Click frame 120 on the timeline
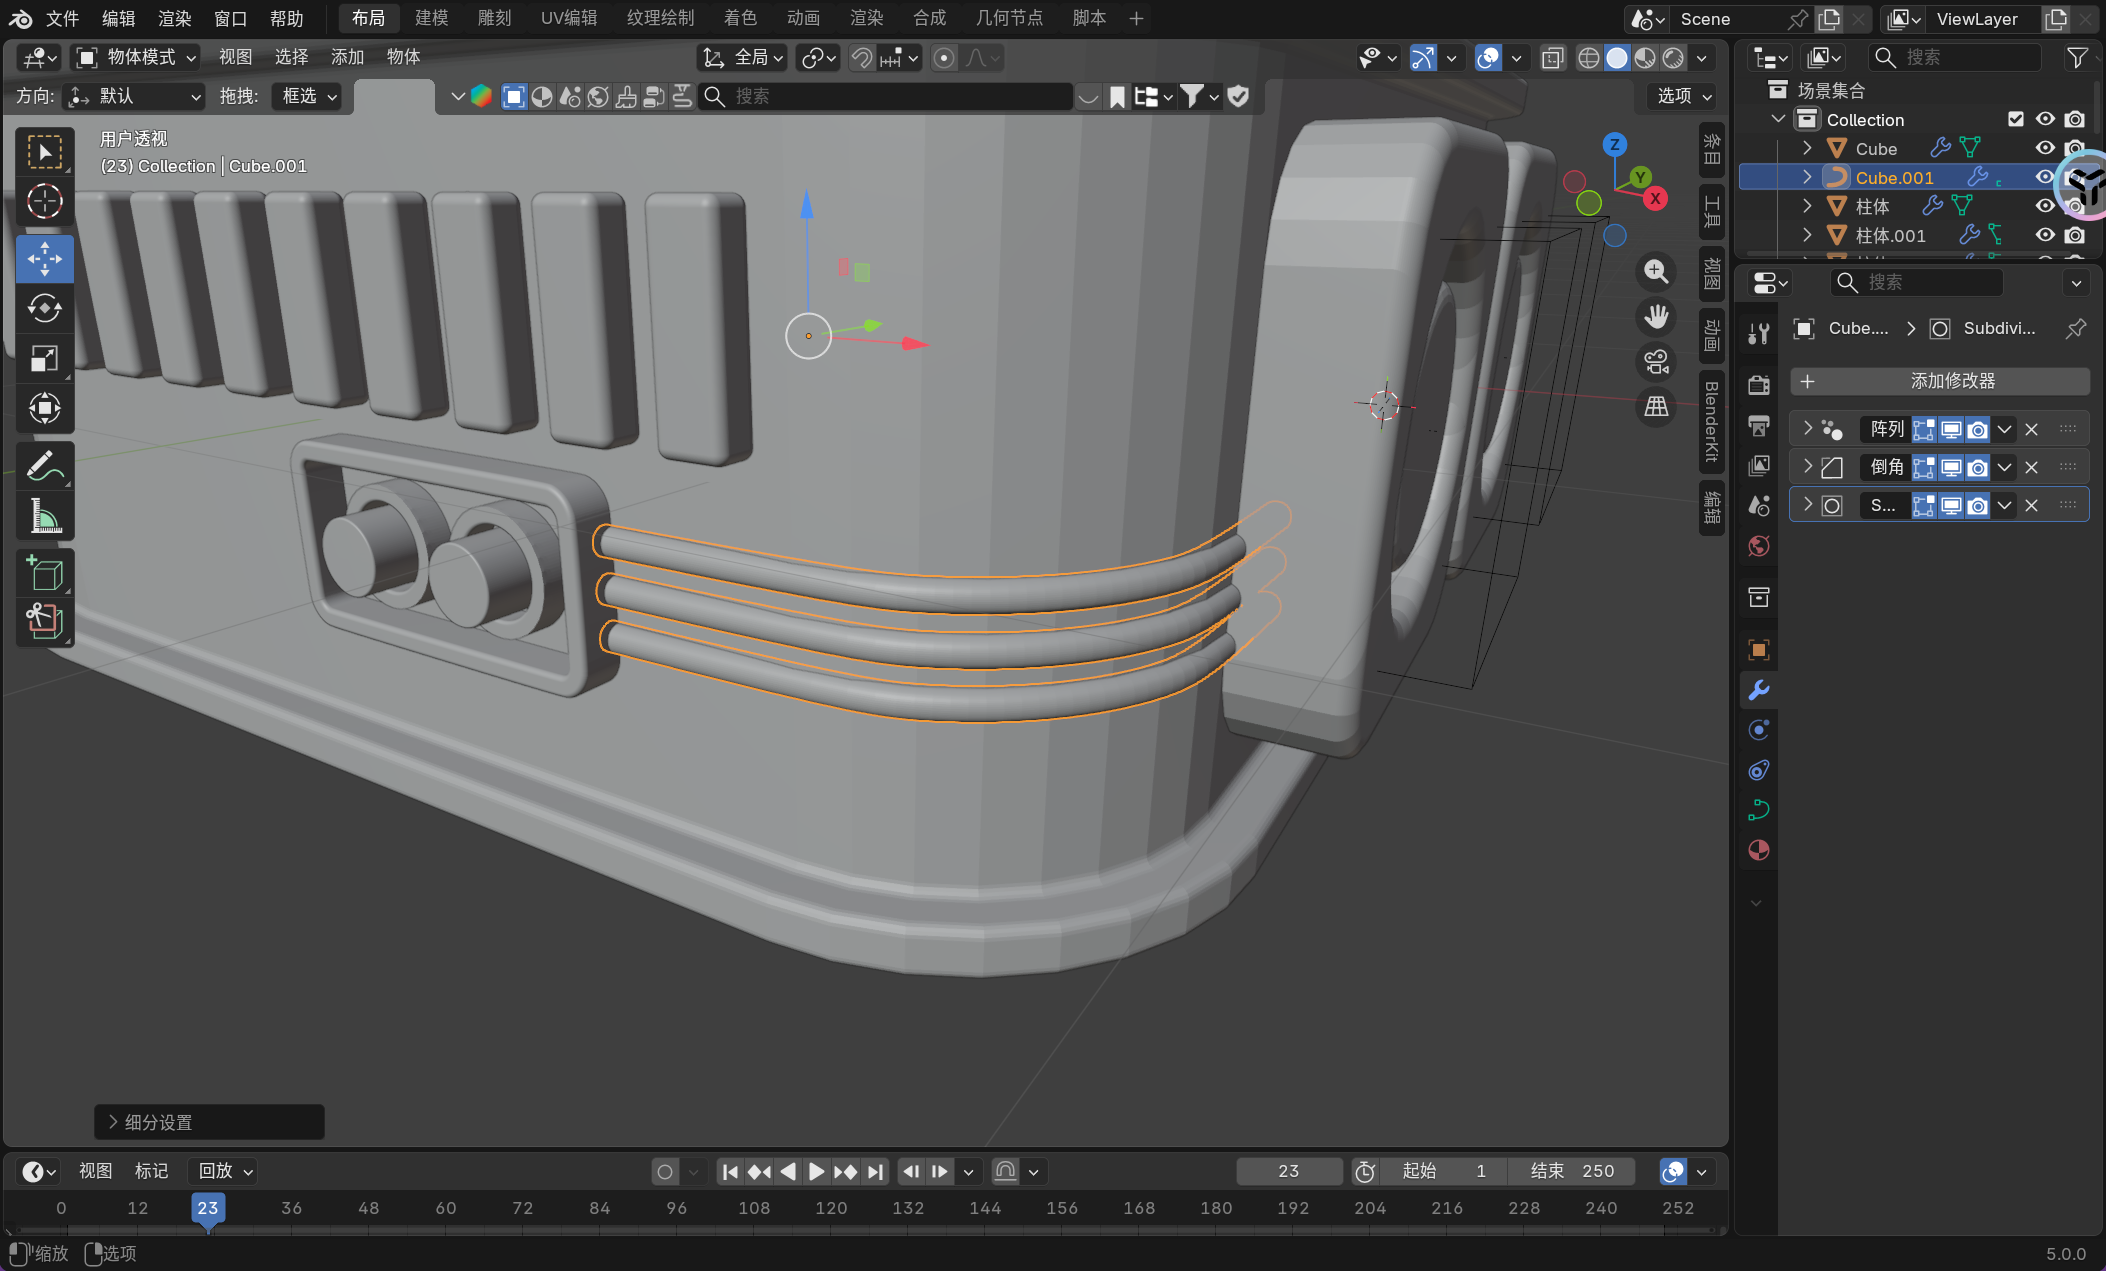The width and height of the screenshot is (2106, 1271). 831,1208
